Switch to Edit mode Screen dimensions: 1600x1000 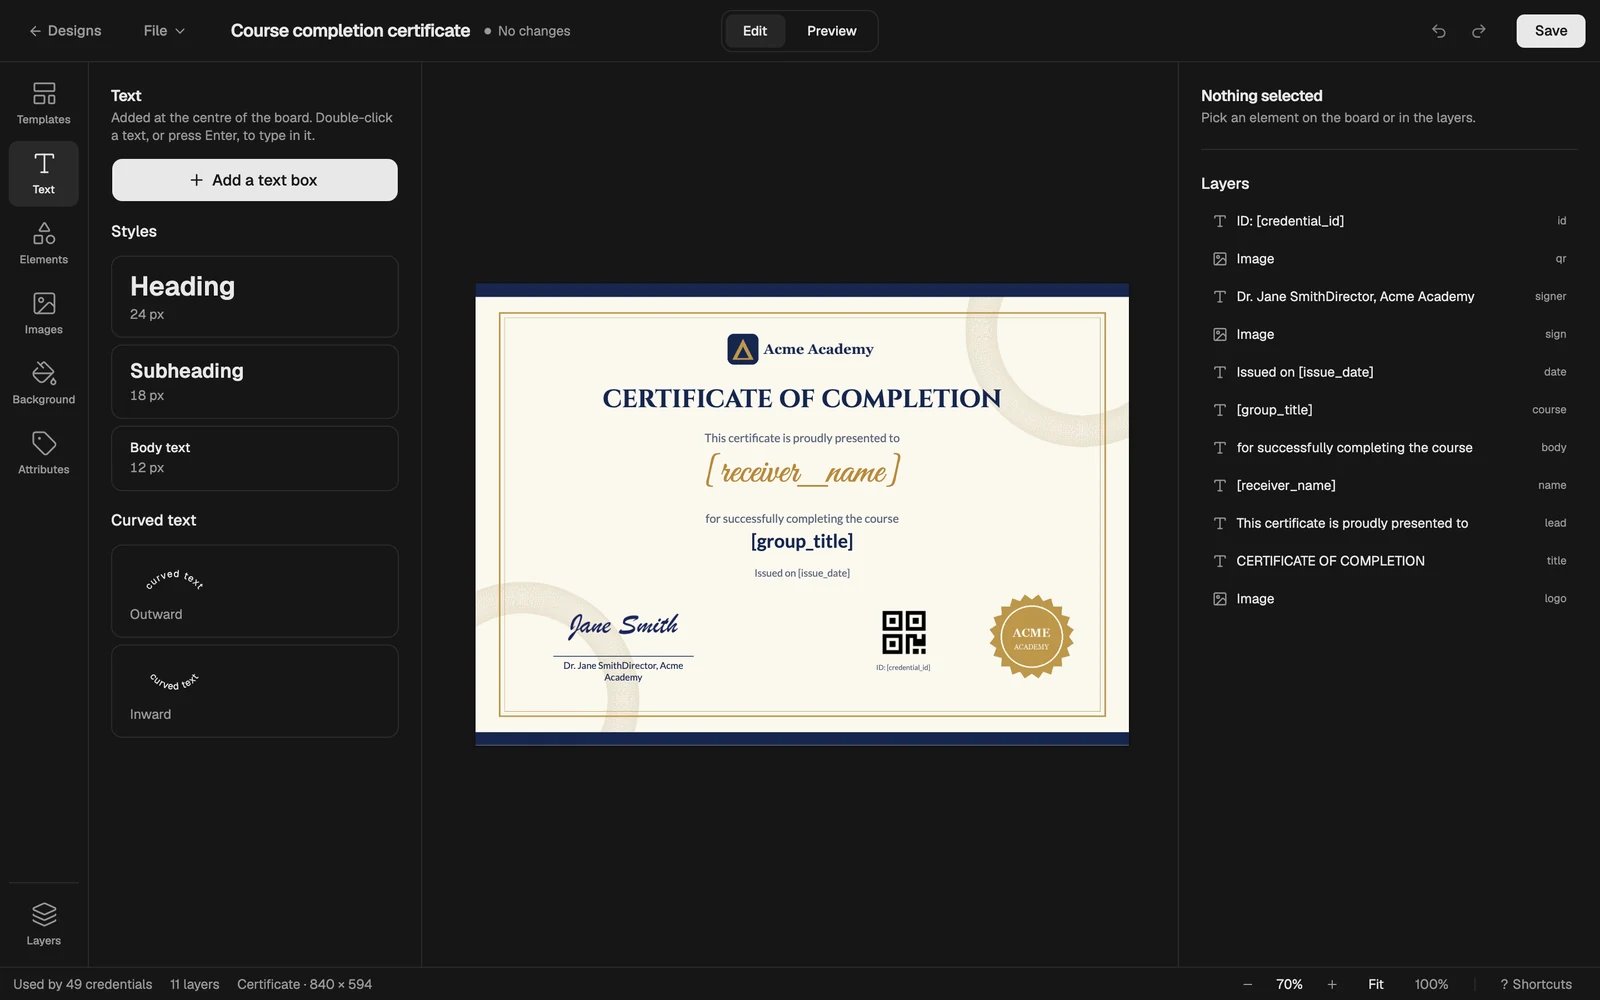tap(755, 31)
